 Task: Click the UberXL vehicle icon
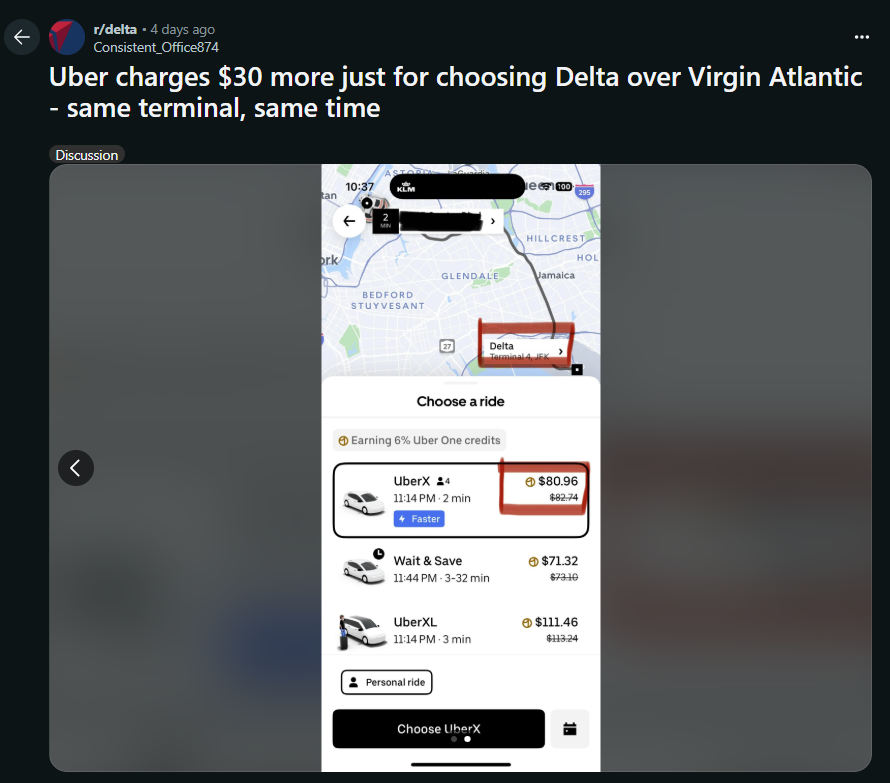(362, 631)
